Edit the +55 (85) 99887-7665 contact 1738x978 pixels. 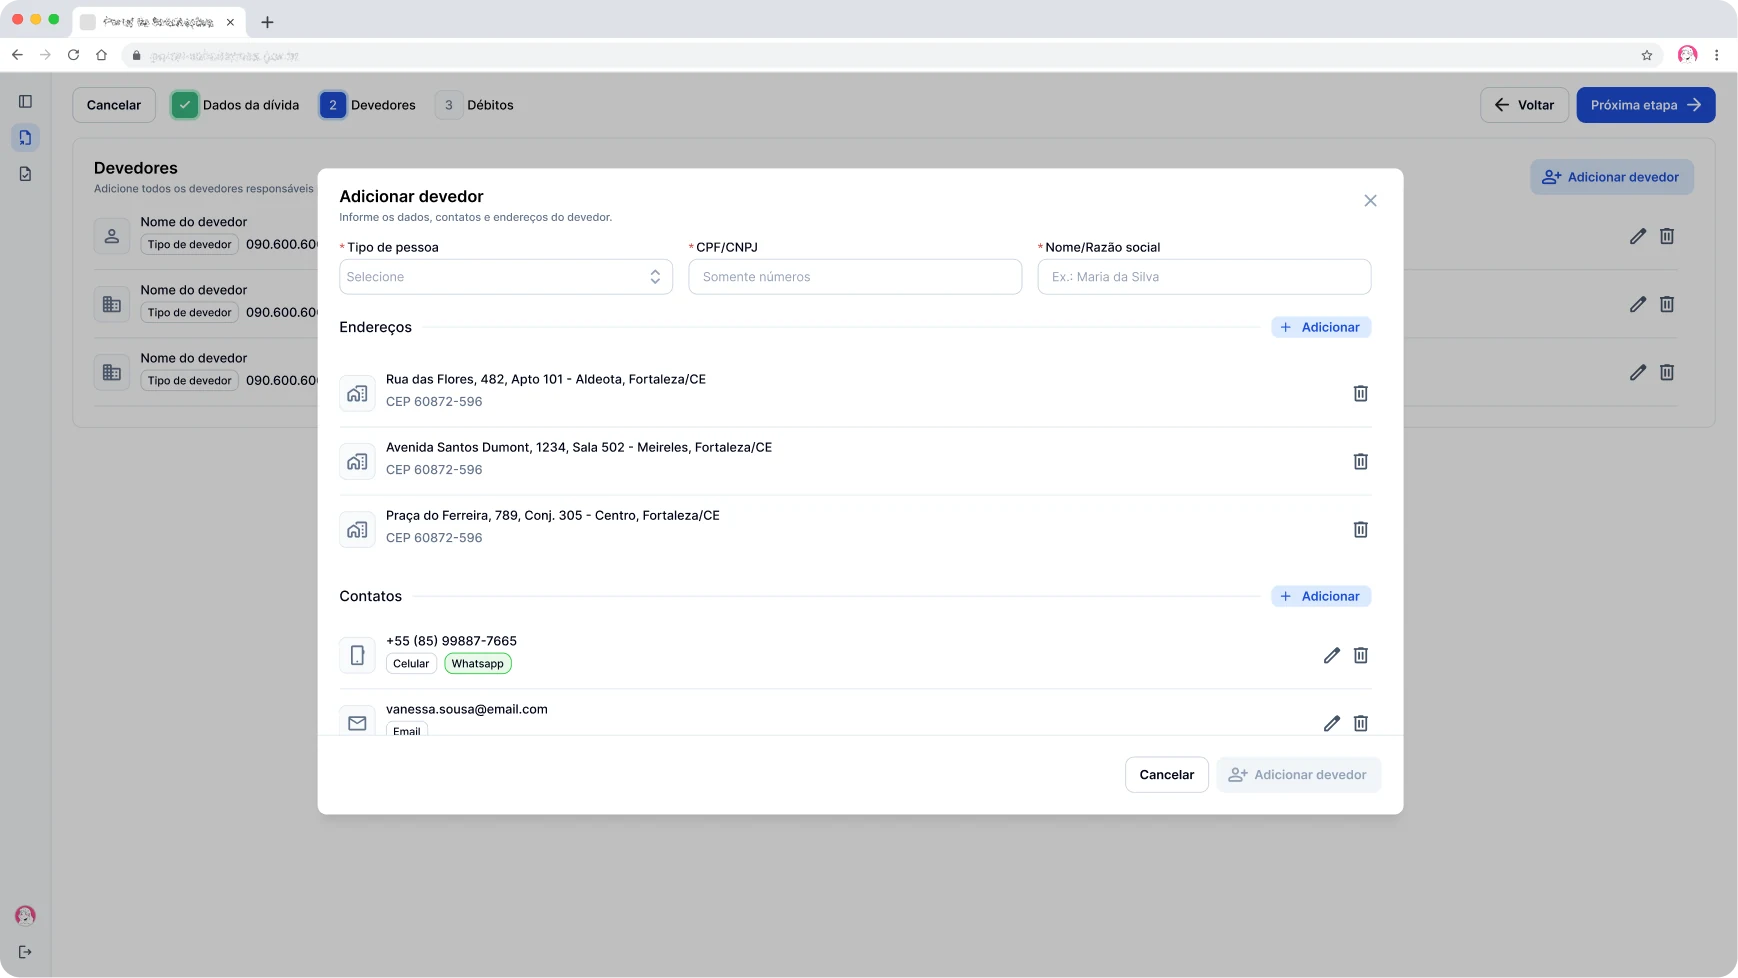point(1331,655)
